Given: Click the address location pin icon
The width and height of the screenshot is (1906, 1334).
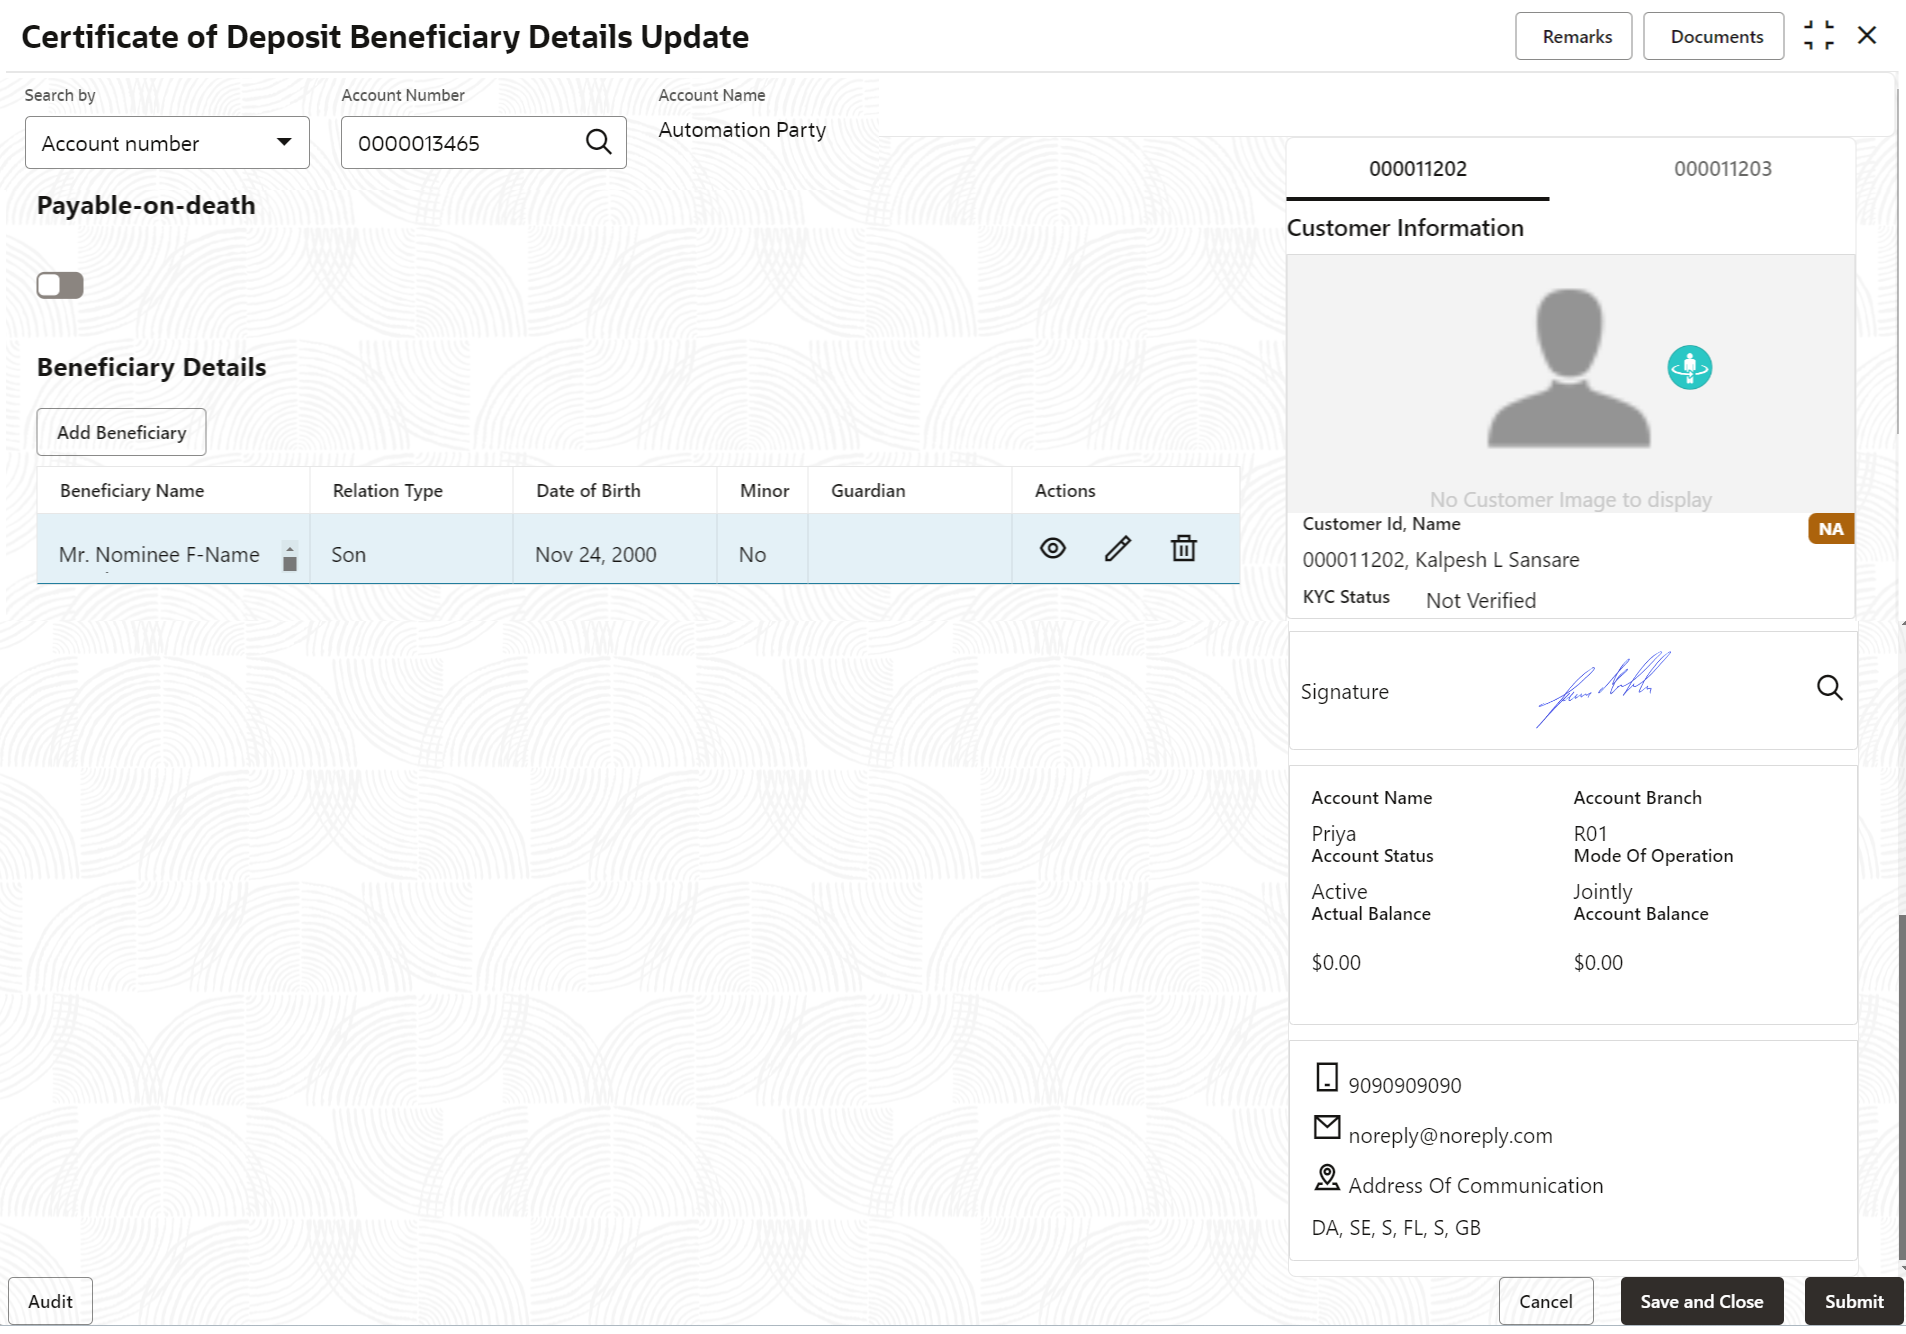Looking at the screenshot, I should 1327,1177.
